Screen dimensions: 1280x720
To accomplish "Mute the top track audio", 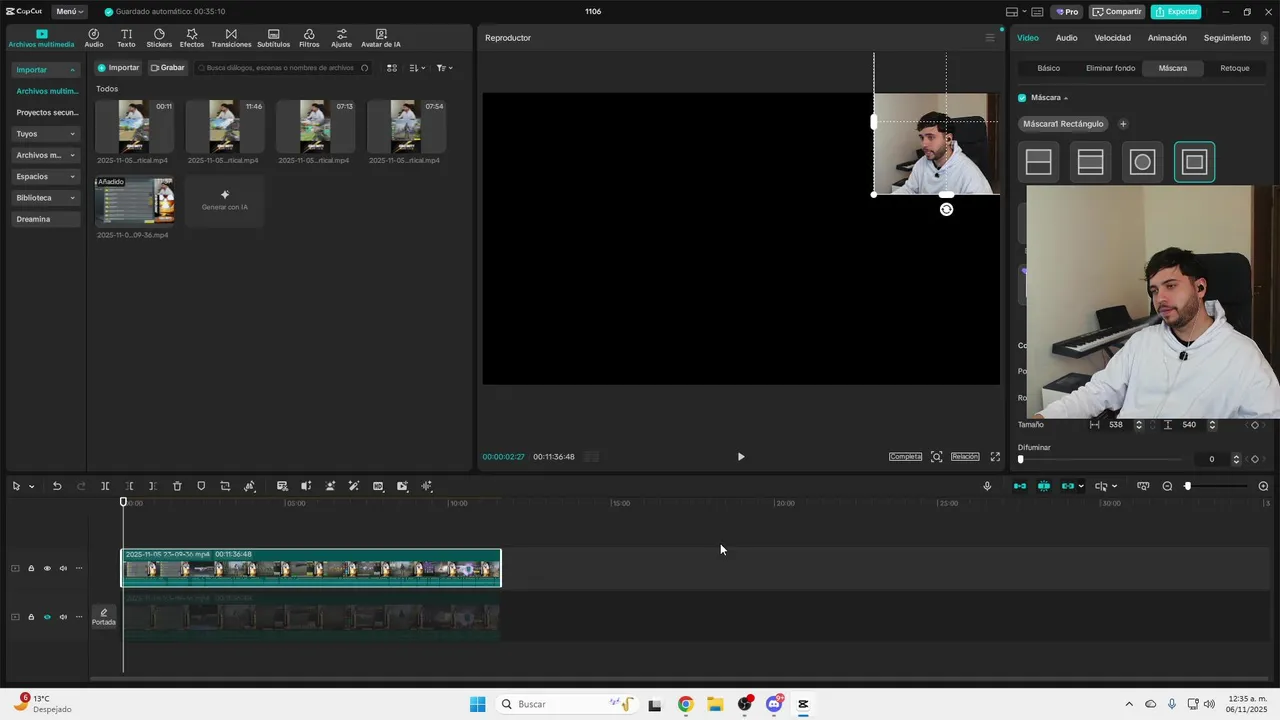I will (63, 569).
